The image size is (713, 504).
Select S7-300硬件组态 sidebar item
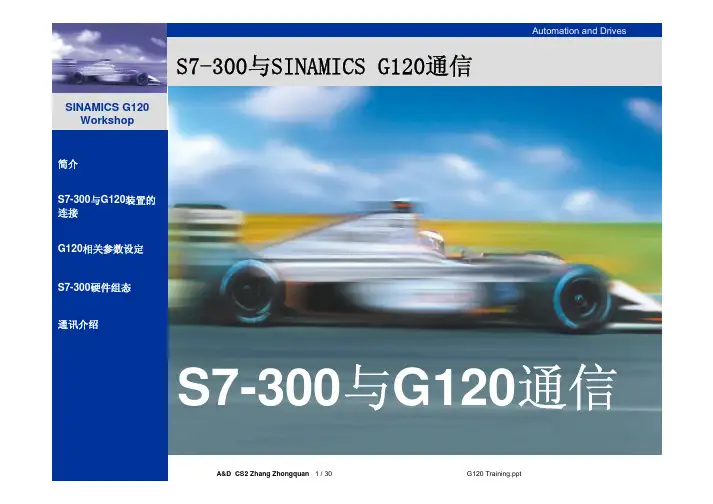[95, 286]
